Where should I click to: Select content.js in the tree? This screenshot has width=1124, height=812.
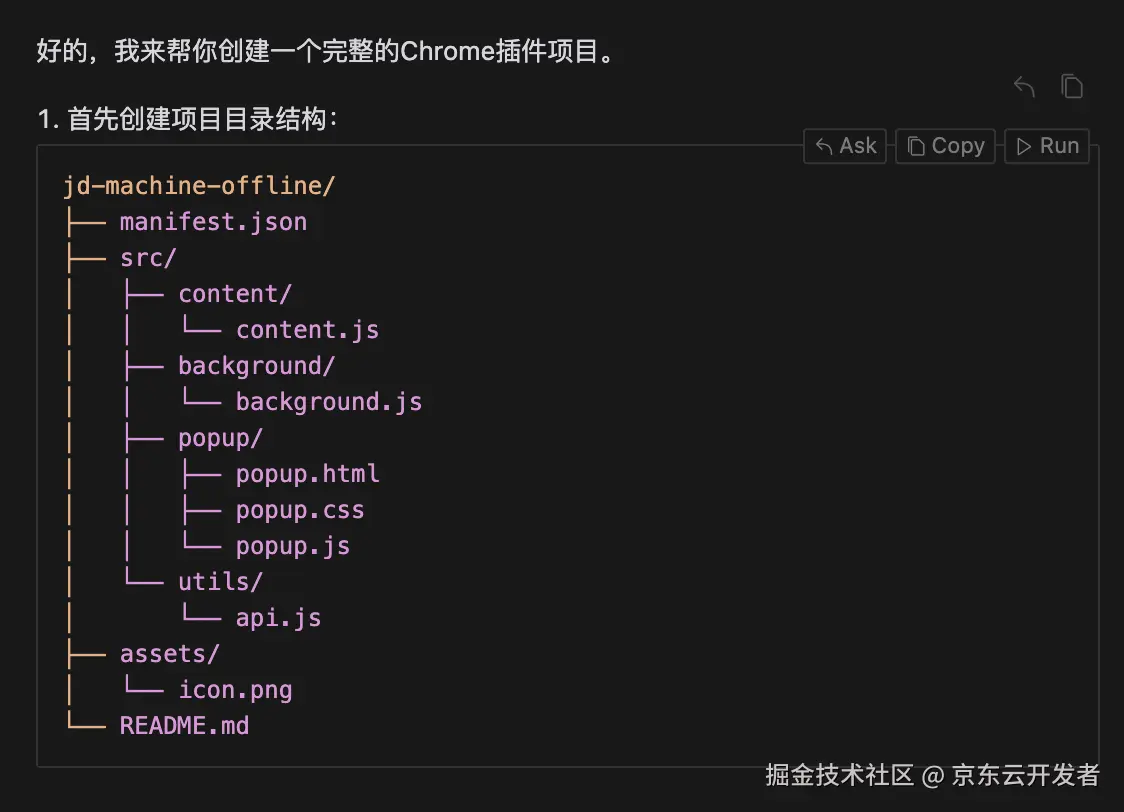(x=307, y=330)
